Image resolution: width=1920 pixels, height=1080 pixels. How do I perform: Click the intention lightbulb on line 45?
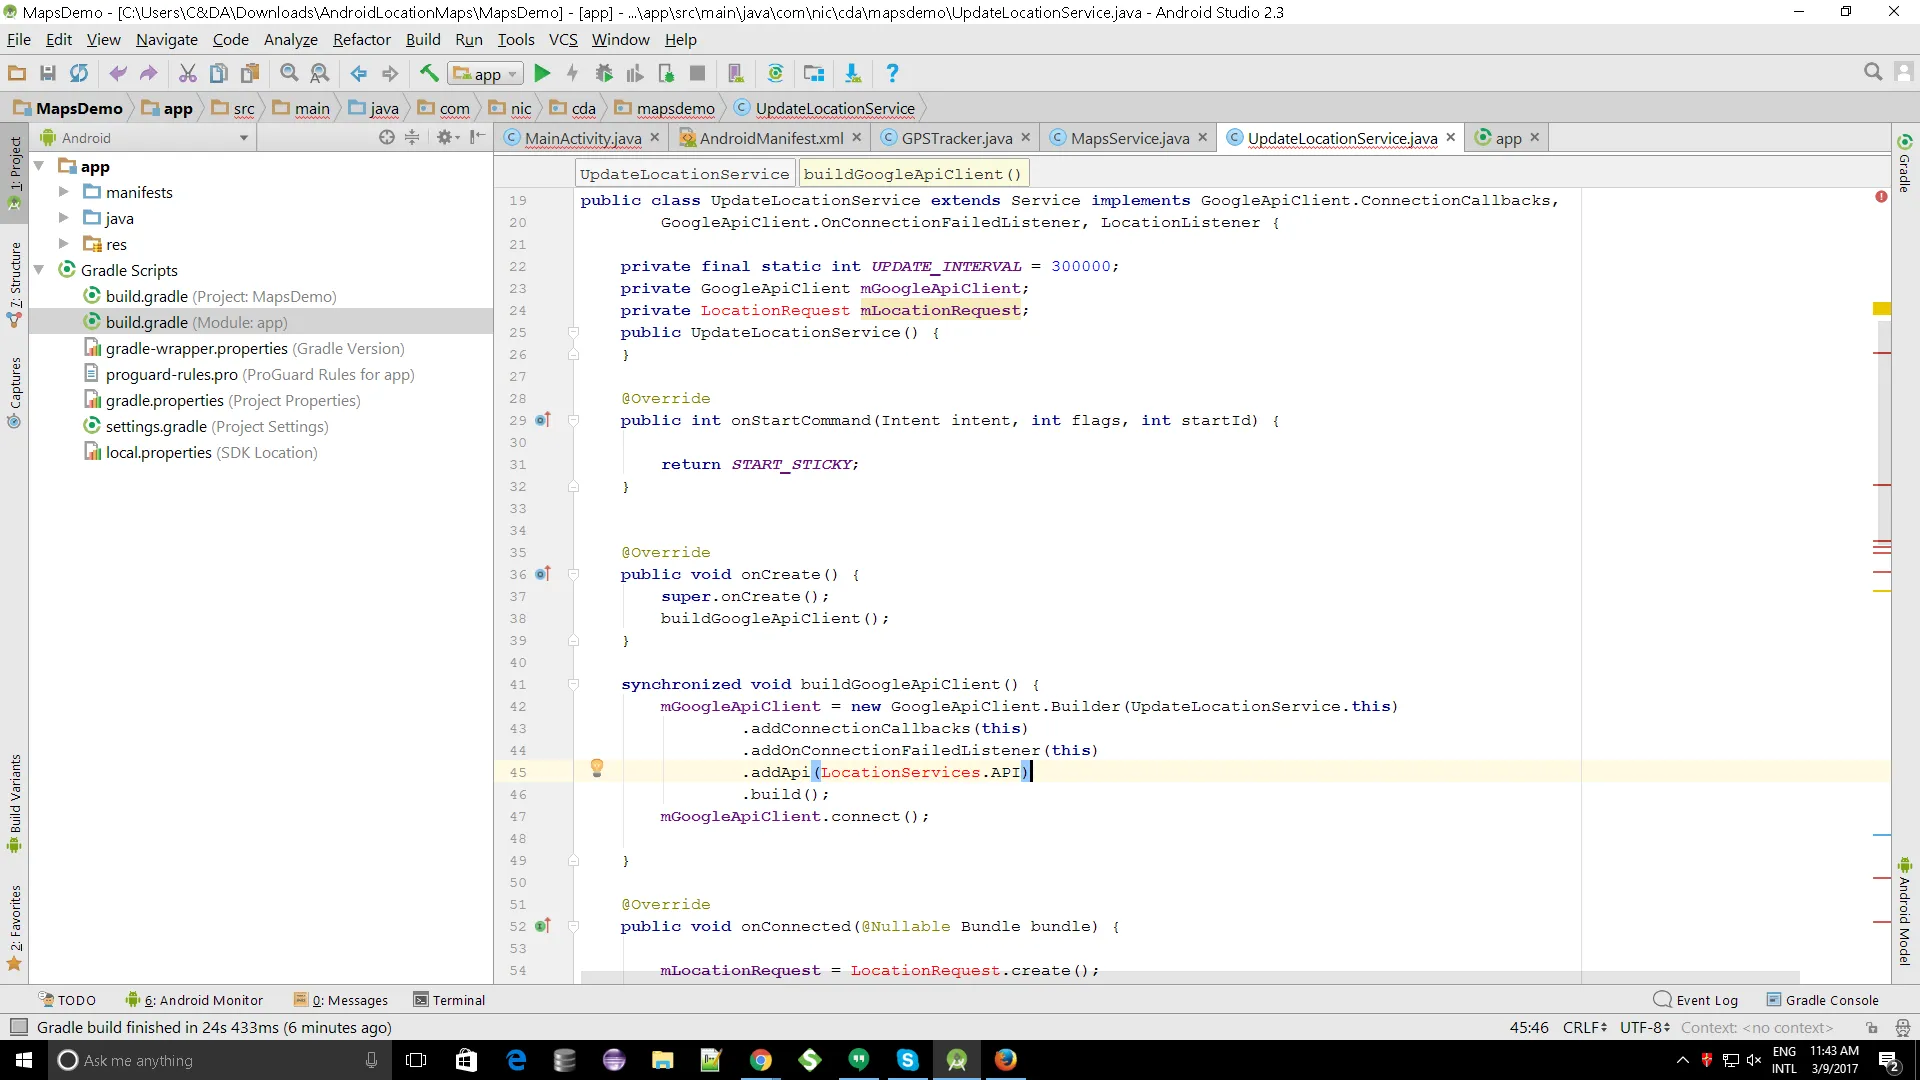point(597,768)
